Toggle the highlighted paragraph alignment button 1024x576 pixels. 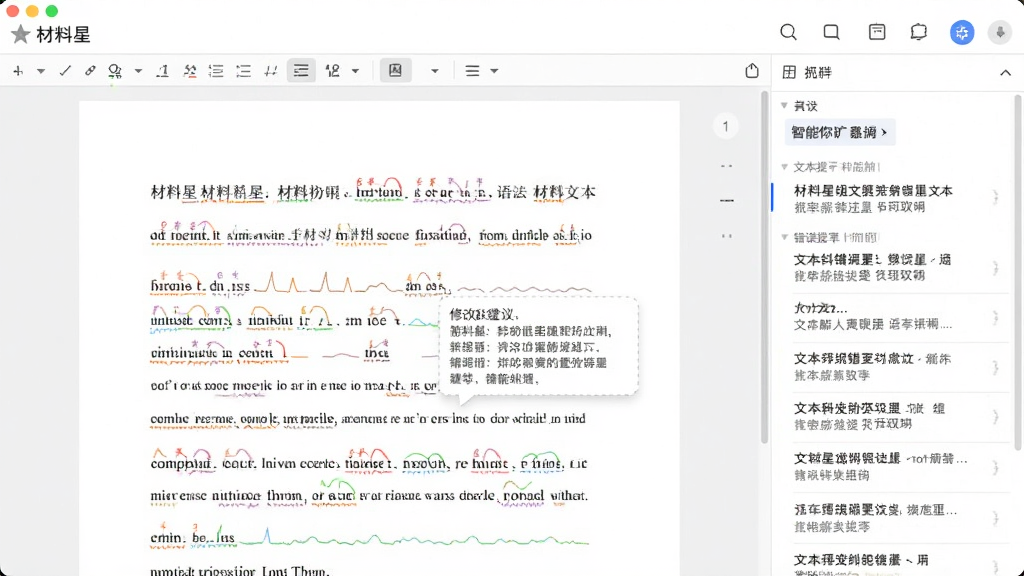pos(301,71)
